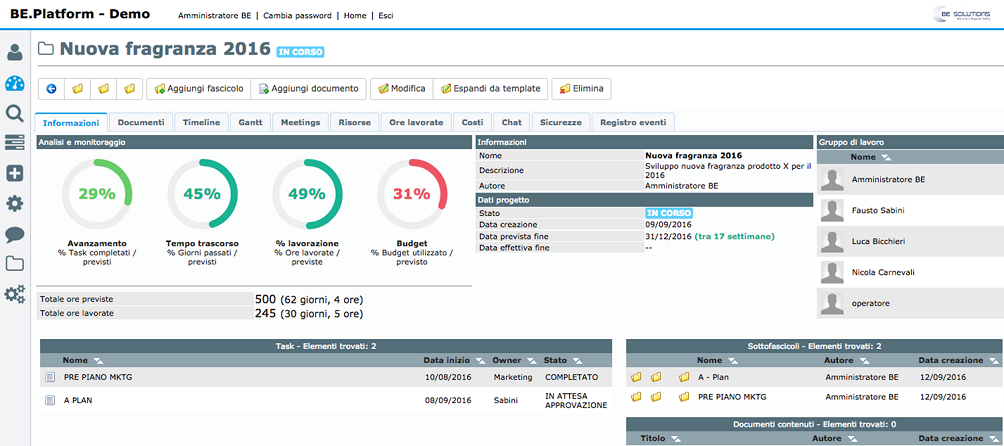Click the middle folder icon in toolbar
This screenshot has height=446, width=1004.
point(104,89)
